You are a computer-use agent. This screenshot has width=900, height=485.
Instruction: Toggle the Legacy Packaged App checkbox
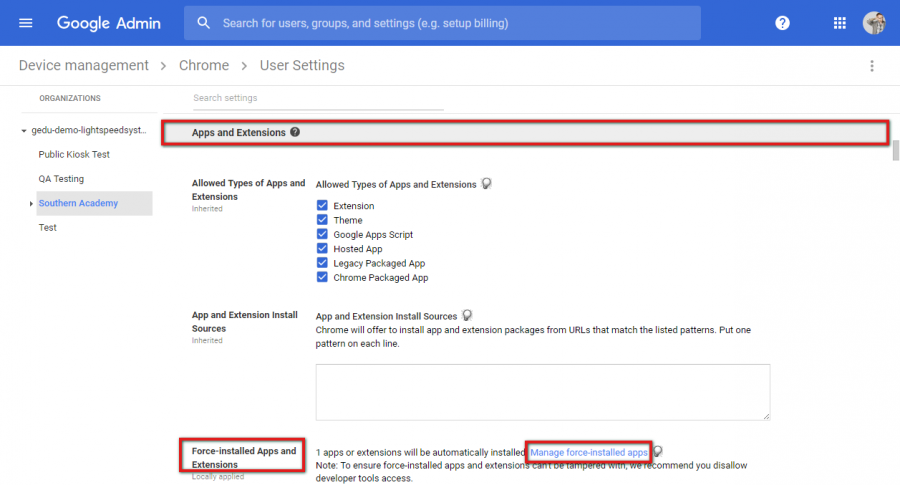pos(322,263)
